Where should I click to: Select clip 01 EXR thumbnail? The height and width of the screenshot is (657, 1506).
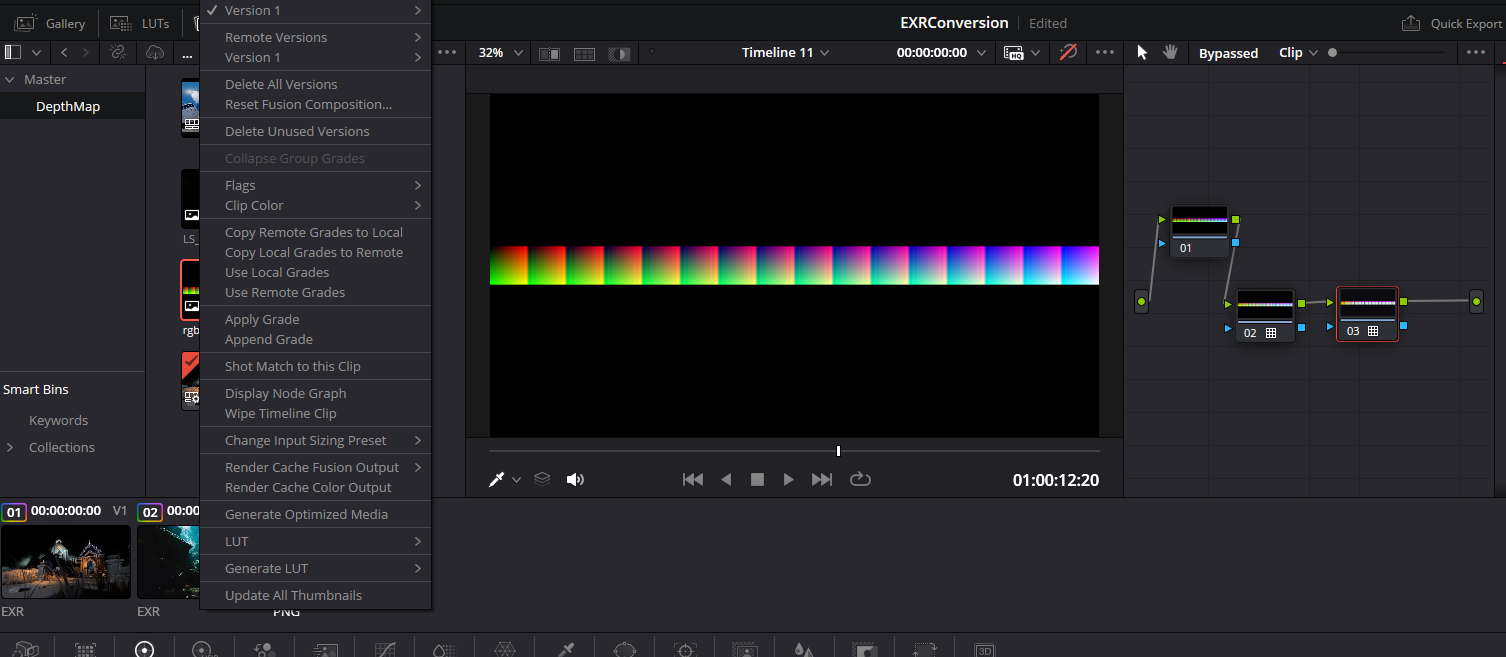(x=66, y=562)
